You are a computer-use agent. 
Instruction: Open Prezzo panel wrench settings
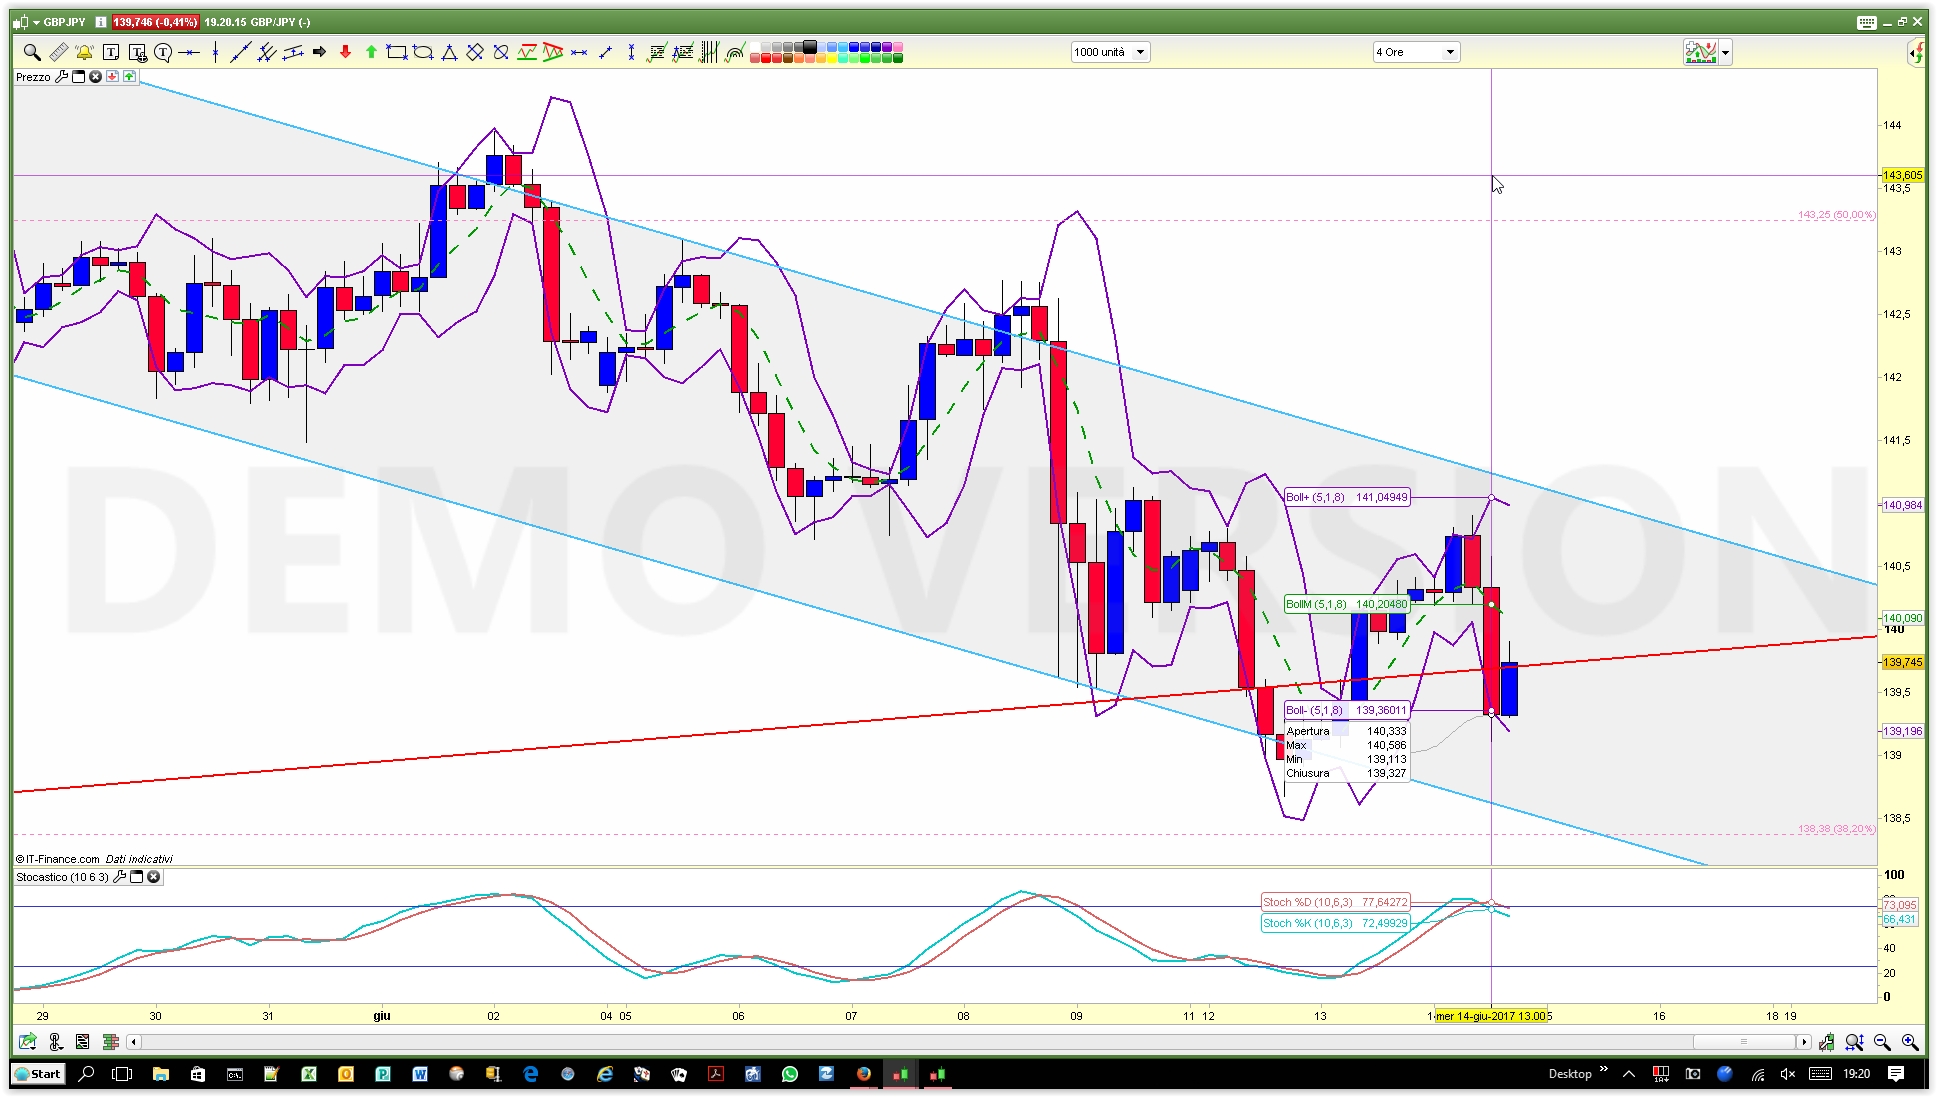(x=61, y=77)
